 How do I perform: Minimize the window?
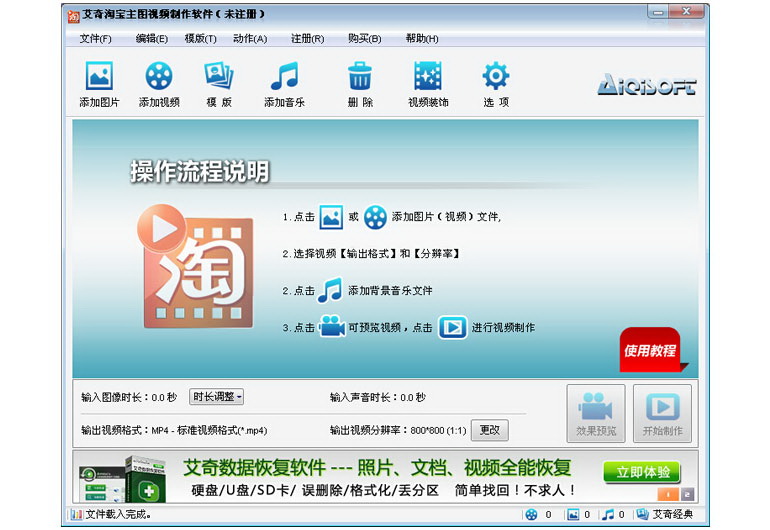658,12
